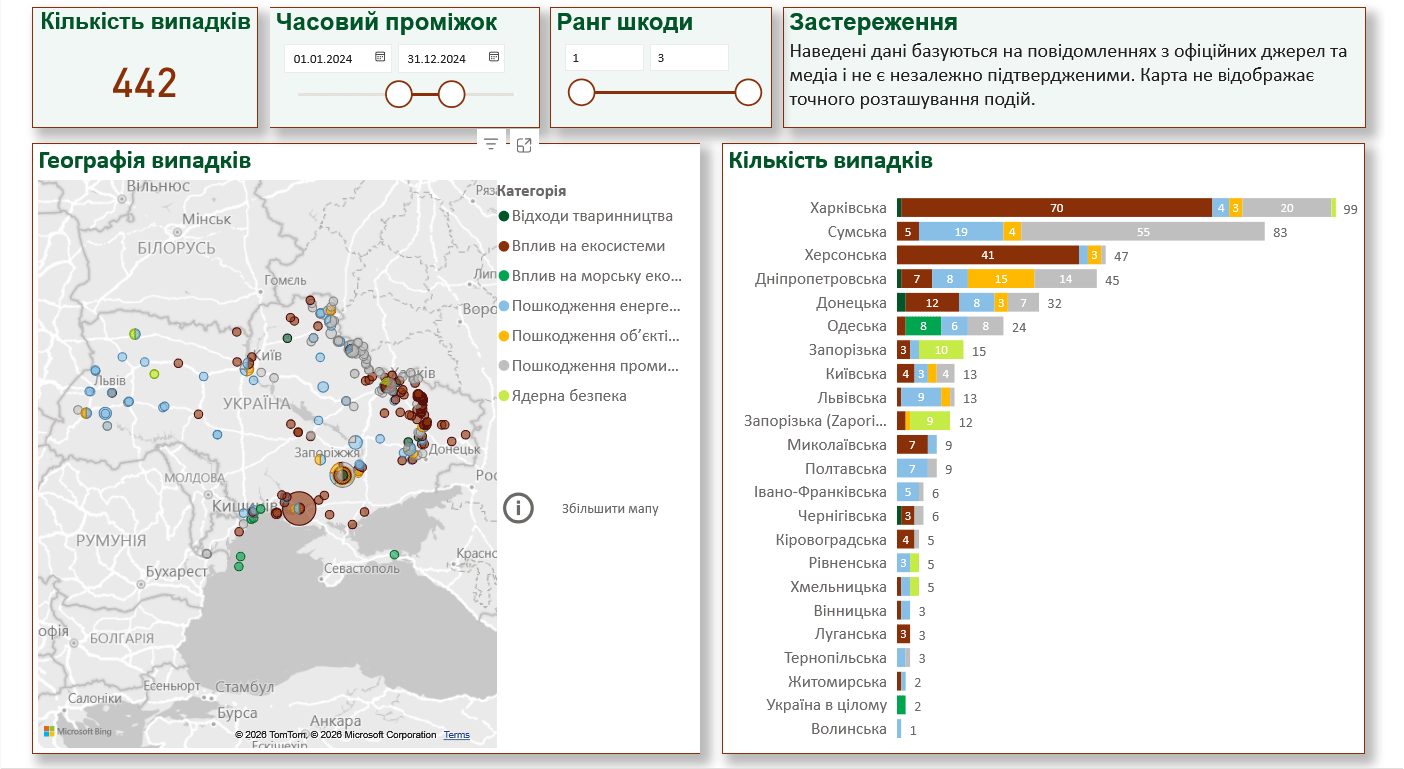Open the Terms link on the map
Viewport: 1404px width, 769px height.
click(x=456, y=735)
